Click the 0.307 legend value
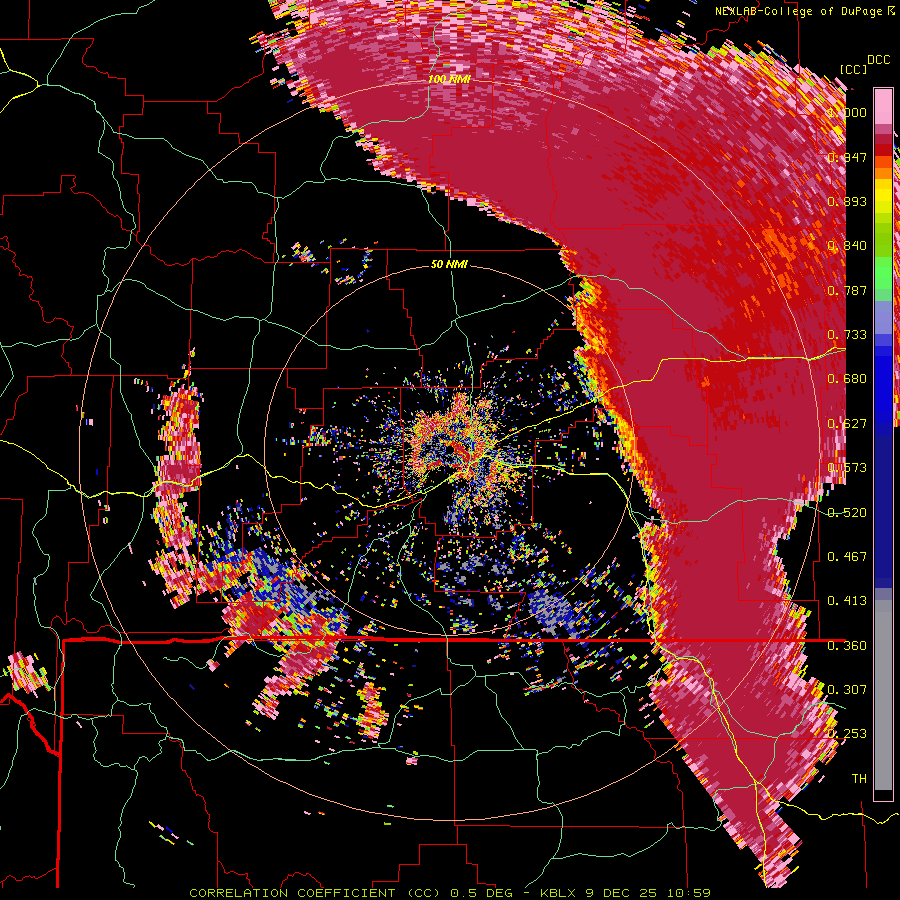Screen dimensions: 900x900 click(847, 690)
